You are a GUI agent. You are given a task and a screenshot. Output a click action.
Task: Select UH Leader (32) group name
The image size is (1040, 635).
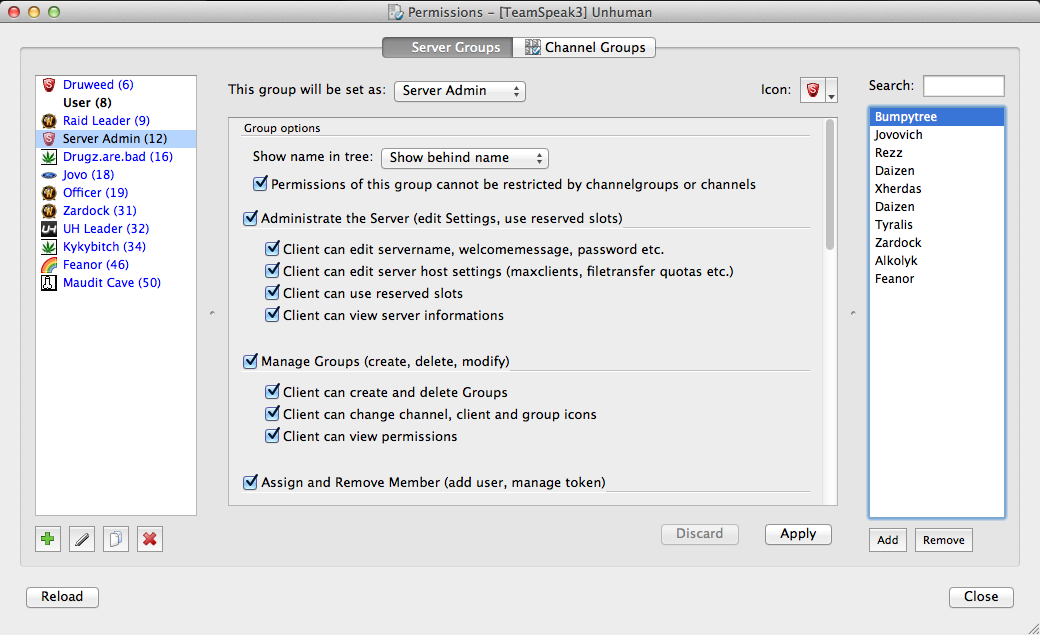[x=105, y=228]
